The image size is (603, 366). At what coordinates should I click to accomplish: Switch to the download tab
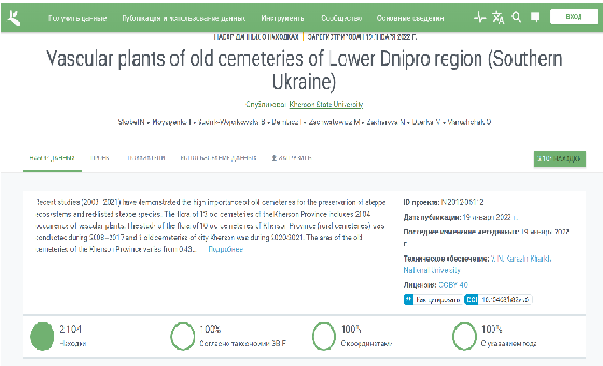tap(291, 158)
